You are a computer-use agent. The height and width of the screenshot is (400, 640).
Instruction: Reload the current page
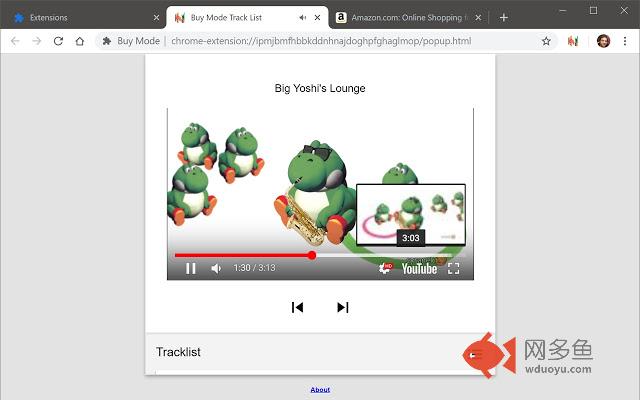[x=58, y=41]
